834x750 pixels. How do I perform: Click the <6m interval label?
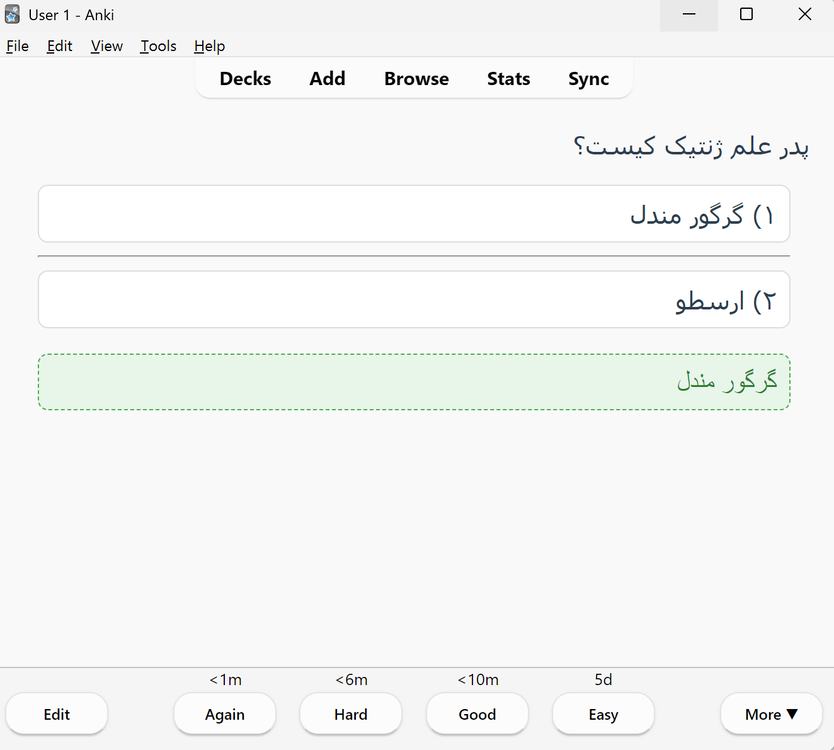pos(351,680)
